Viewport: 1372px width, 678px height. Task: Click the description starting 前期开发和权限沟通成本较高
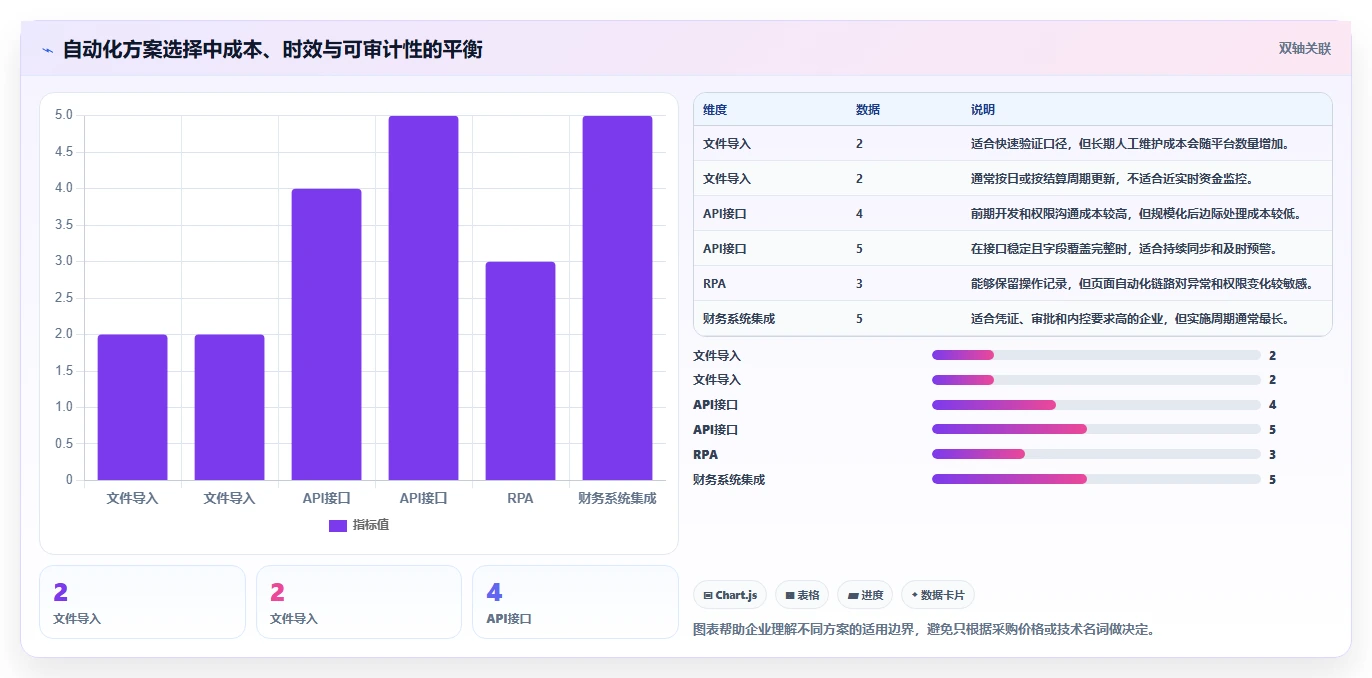(x=1136, y=214)
